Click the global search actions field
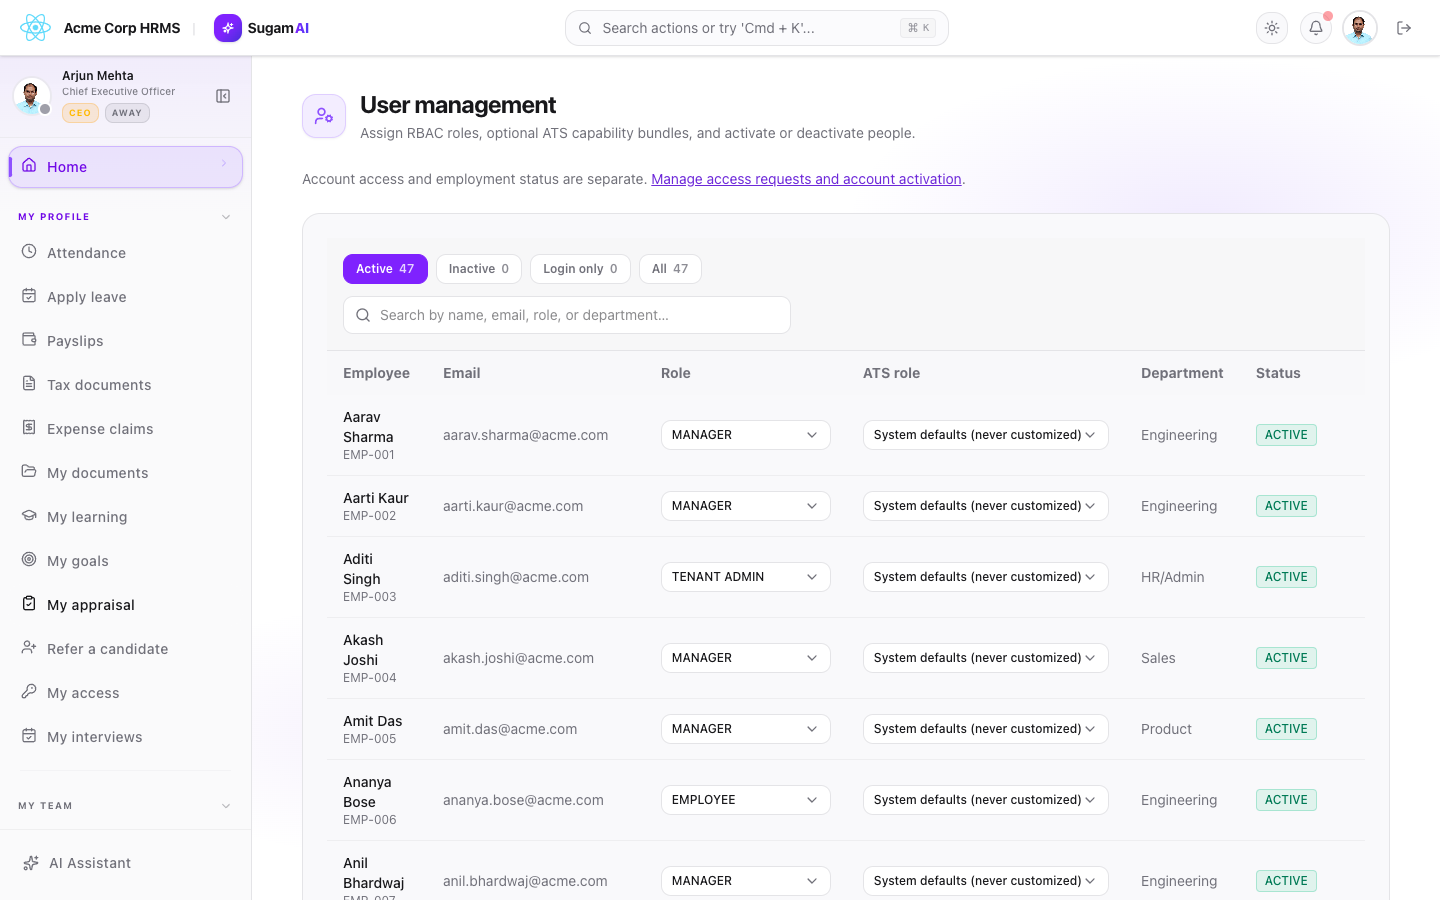This screenshot has height=900, width=1440. click(757, 28)
